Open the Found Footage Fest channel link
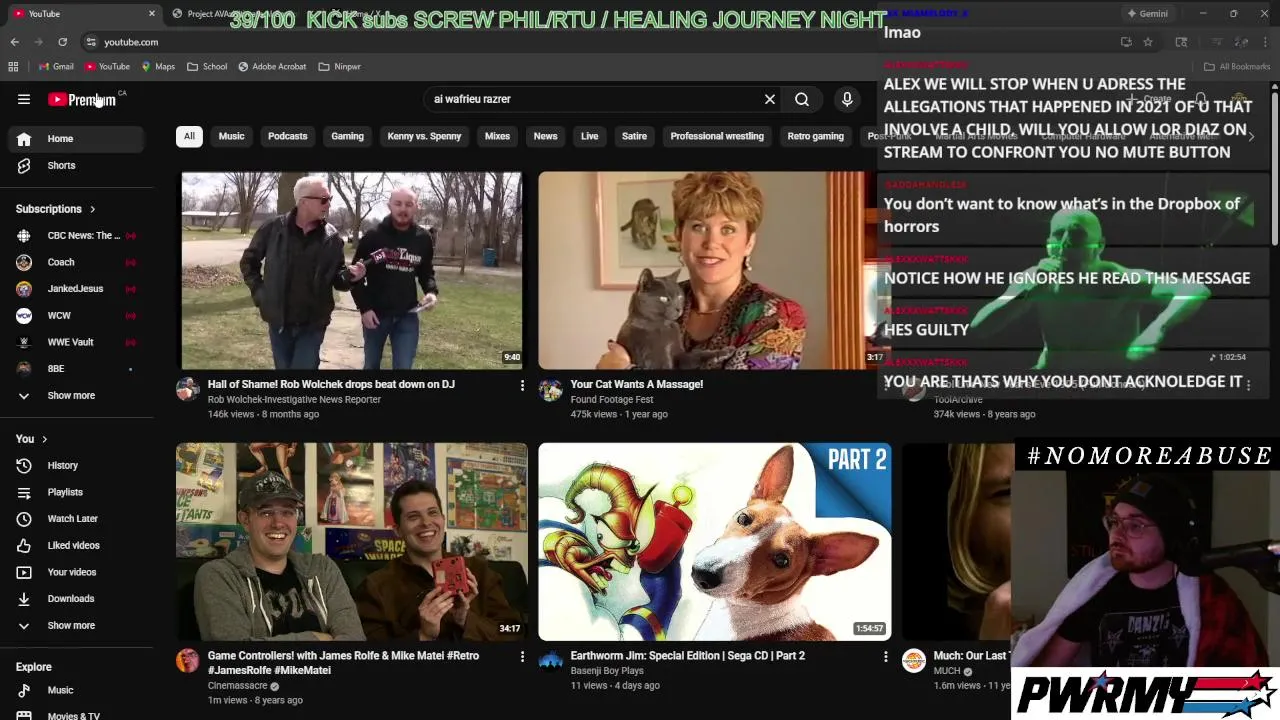 point(611,399)
